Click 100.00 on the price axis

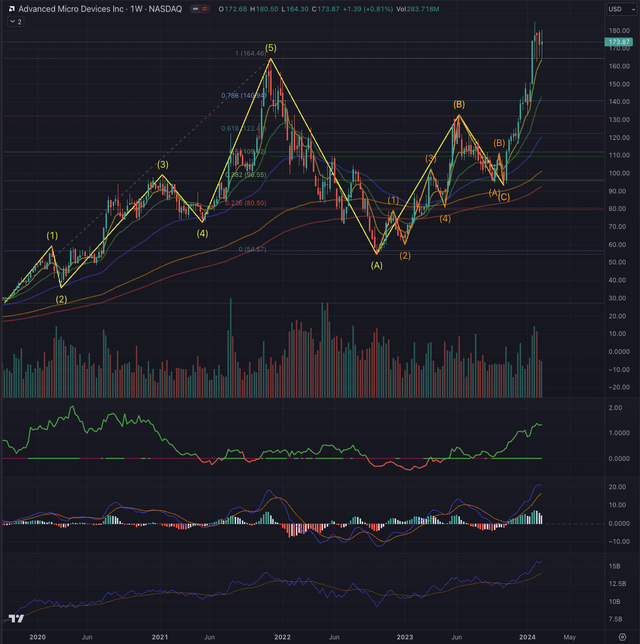(619, 173)
